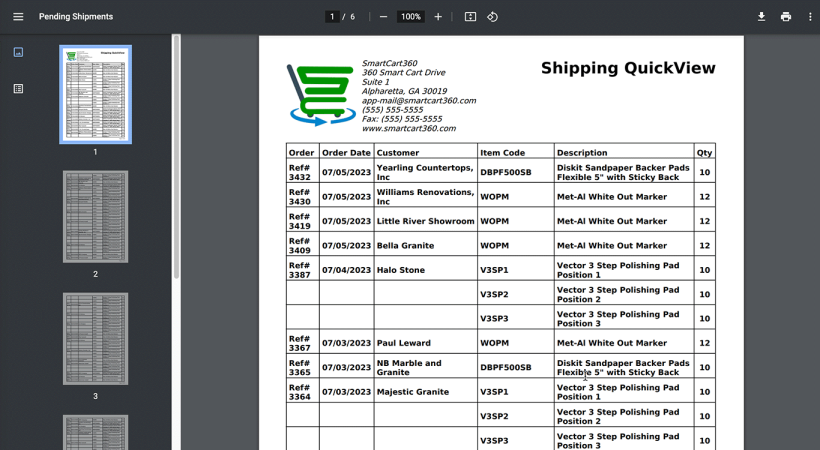Click customer Majestic Granite

[413, 392]
